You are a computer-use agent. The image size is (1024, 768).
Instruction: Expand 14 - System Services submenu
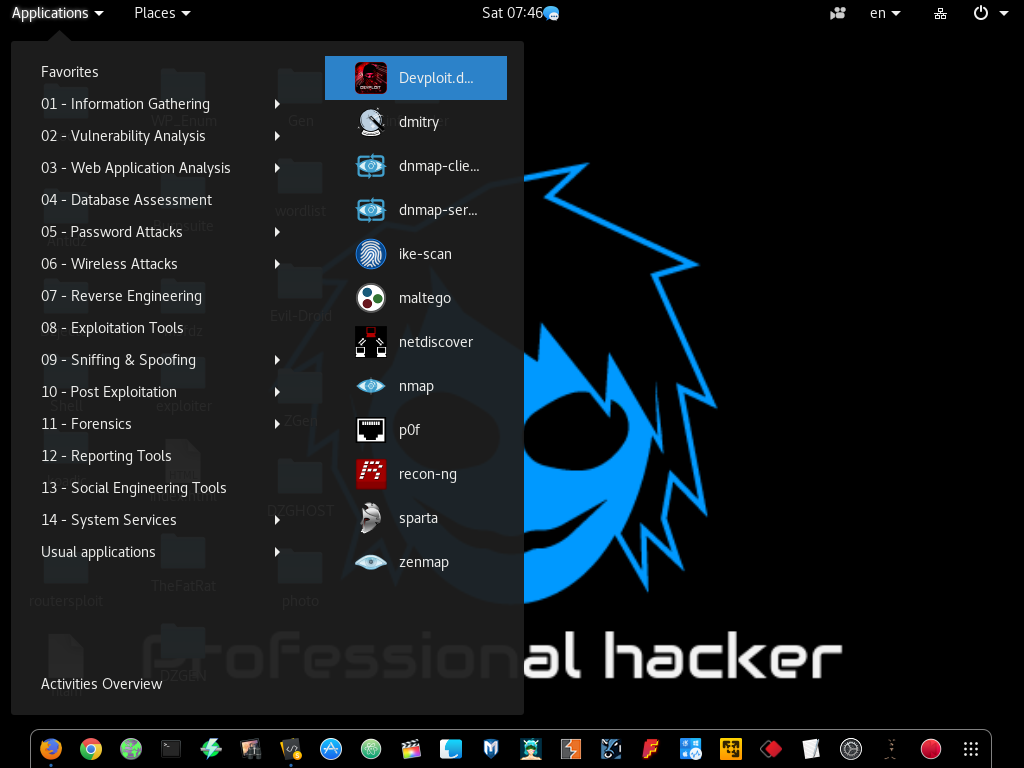(278, 520)
